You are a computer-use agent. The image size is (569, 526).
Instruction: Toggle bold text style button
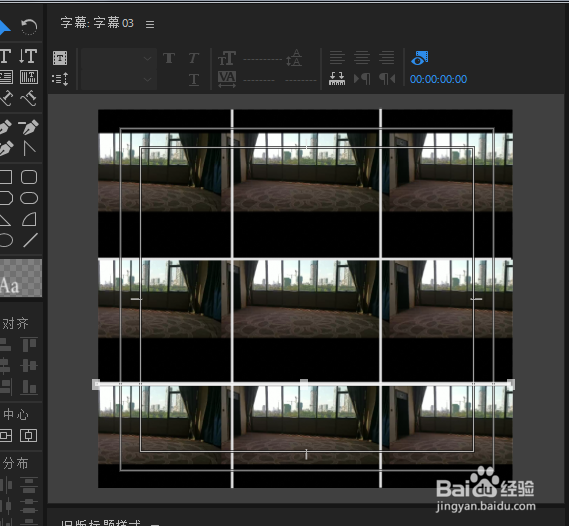(169, 58)
